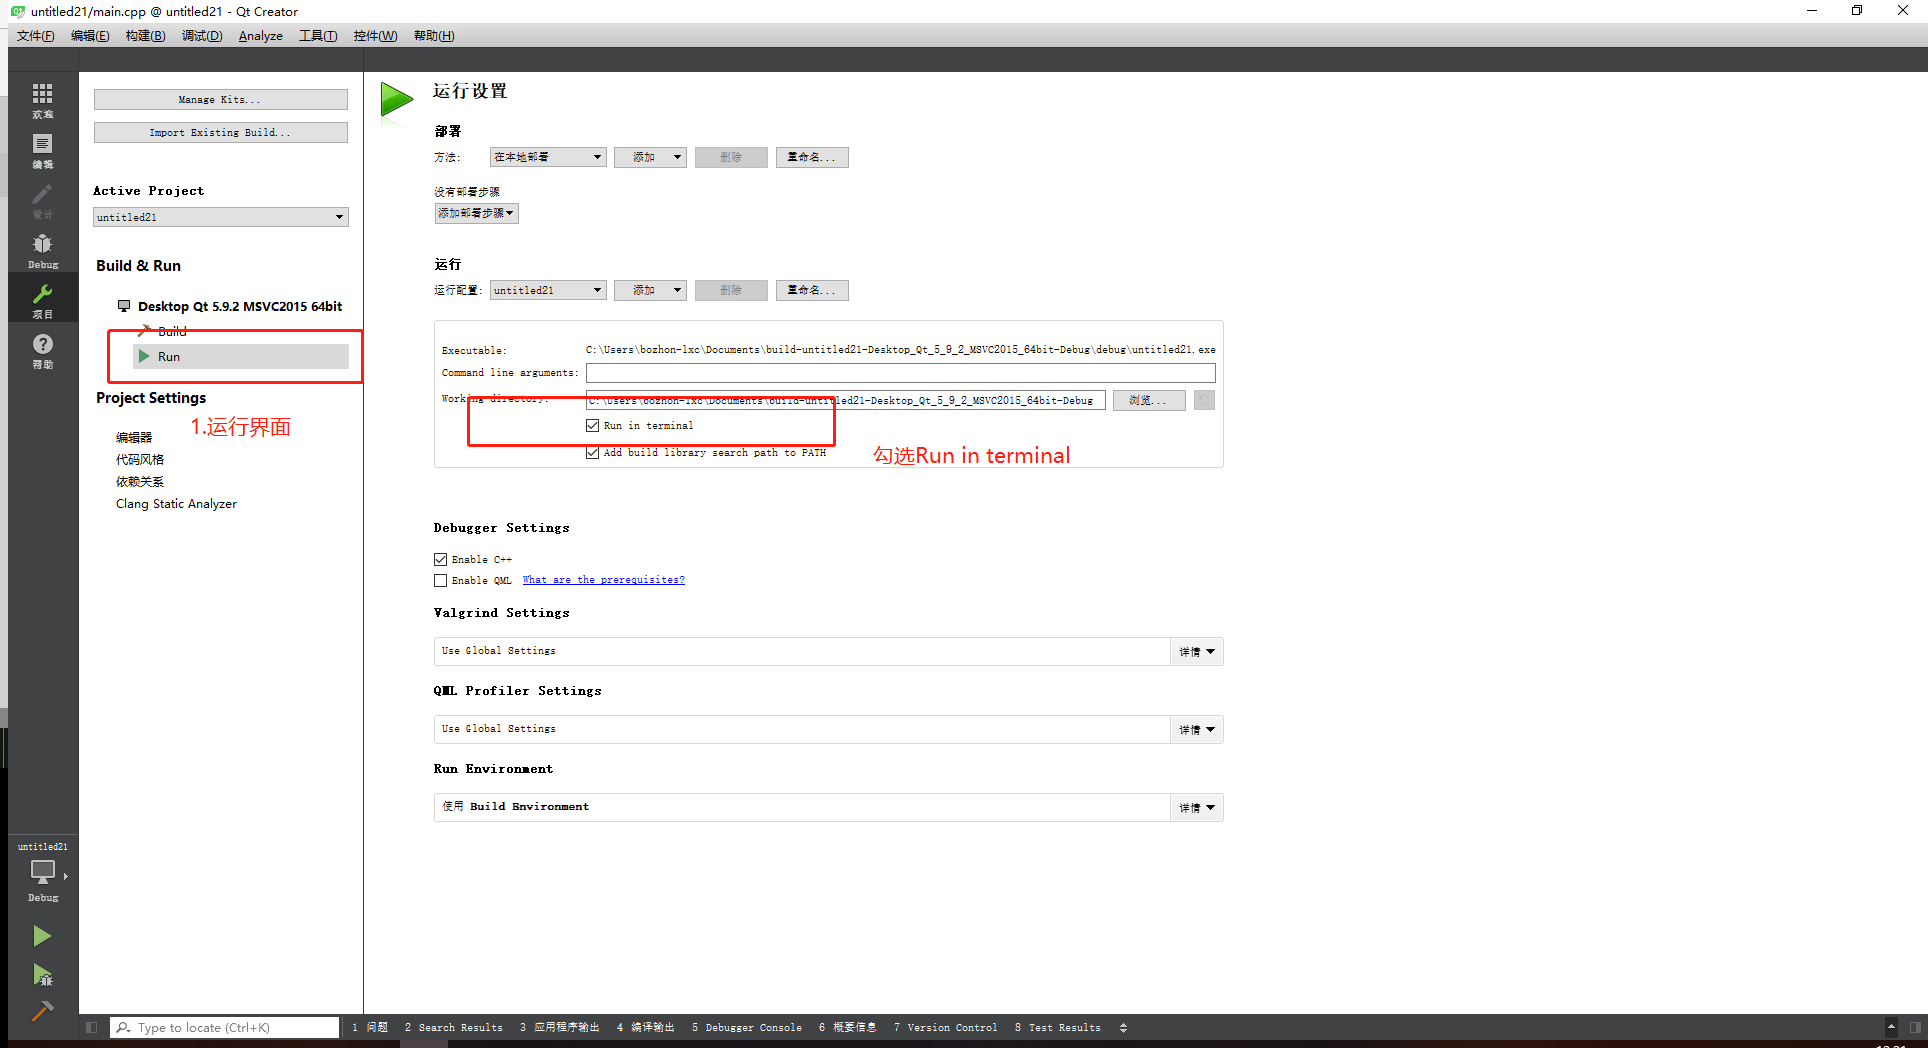1928x1048 pixels.
Task: Start debugging with the play-with-bug icon
Action: pos(42,975)
